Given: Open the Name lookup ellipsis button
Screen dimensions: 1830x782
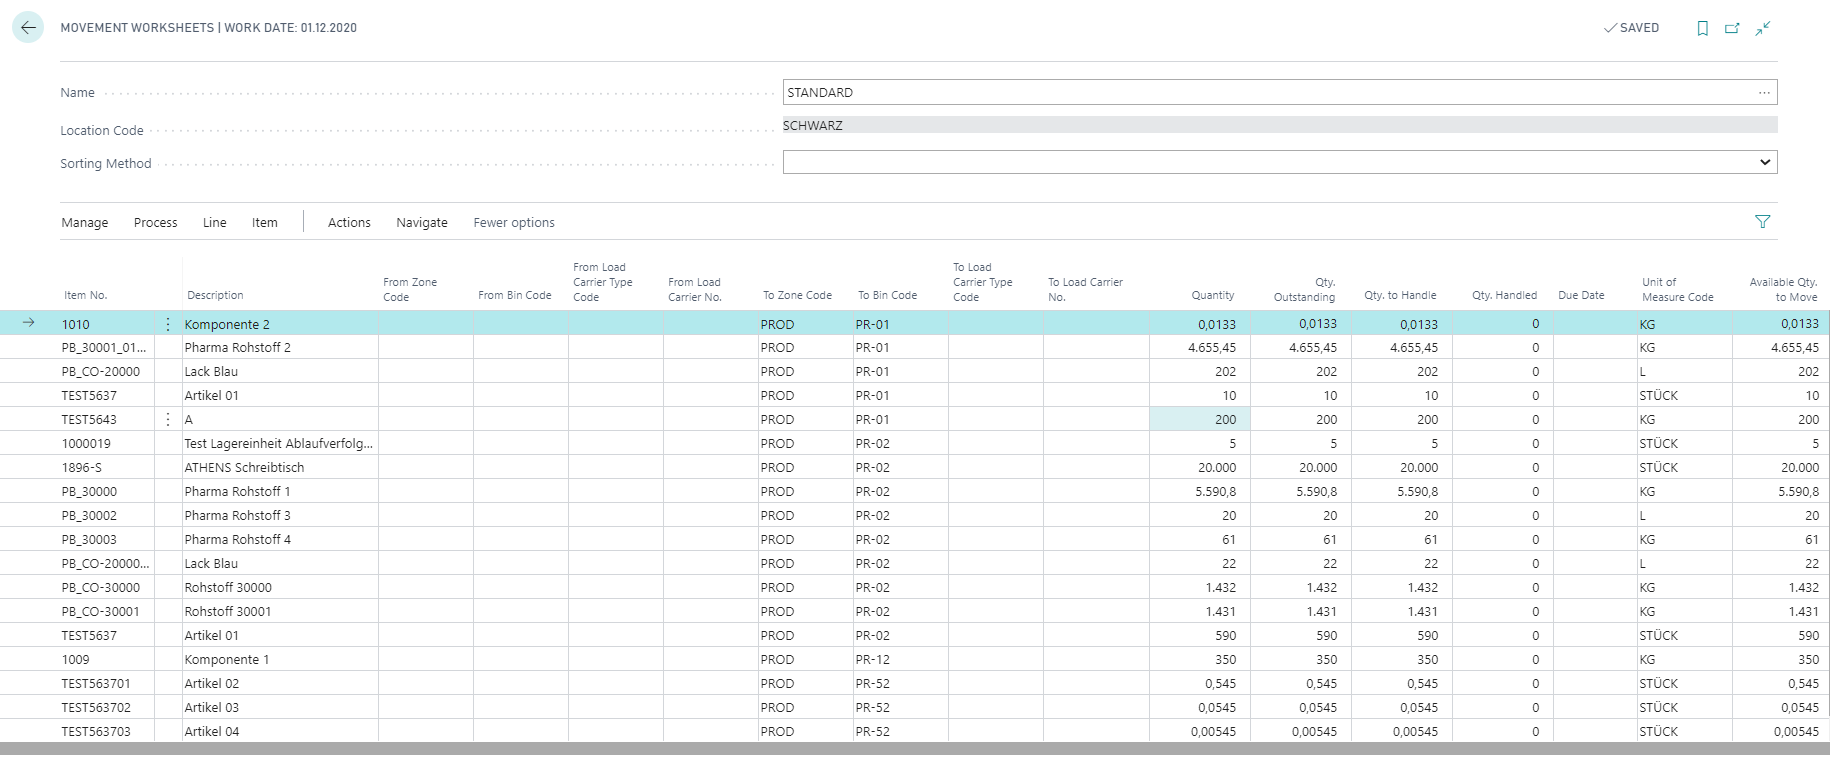Looking at the screenshot, I should 1764,93.
